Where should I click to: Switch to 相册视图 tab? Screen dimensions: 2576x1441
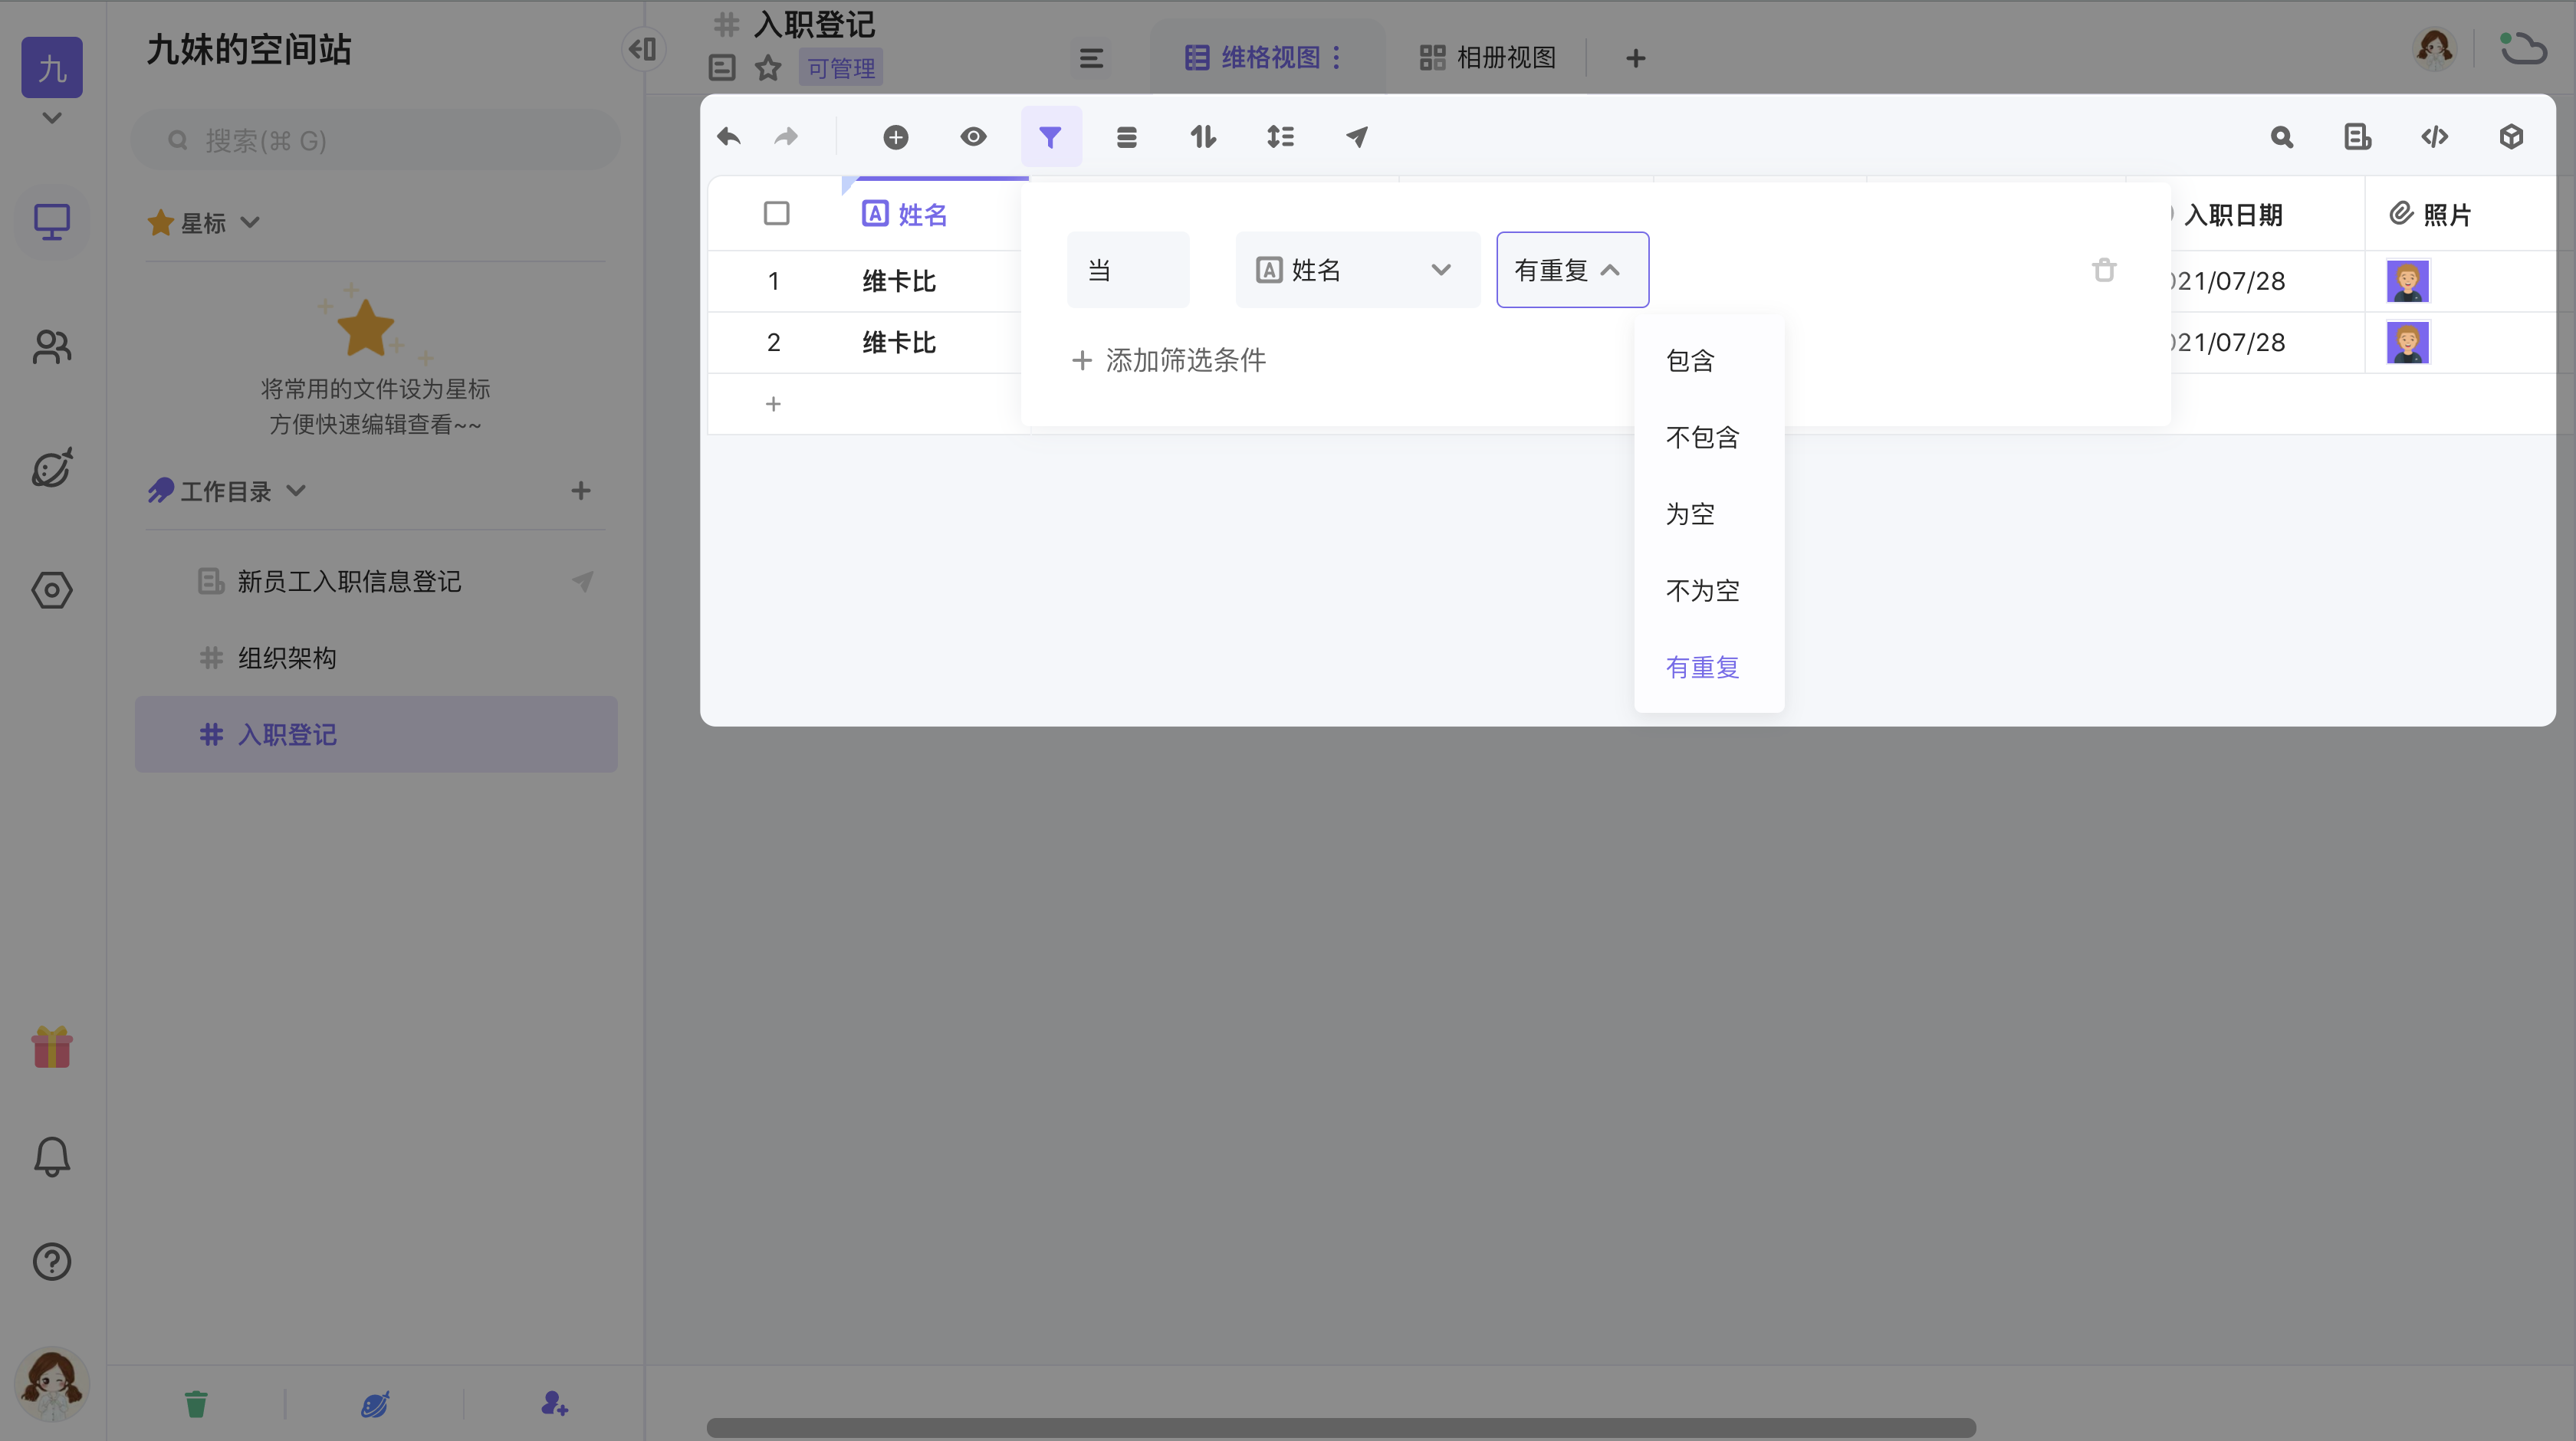(1488, 58)
